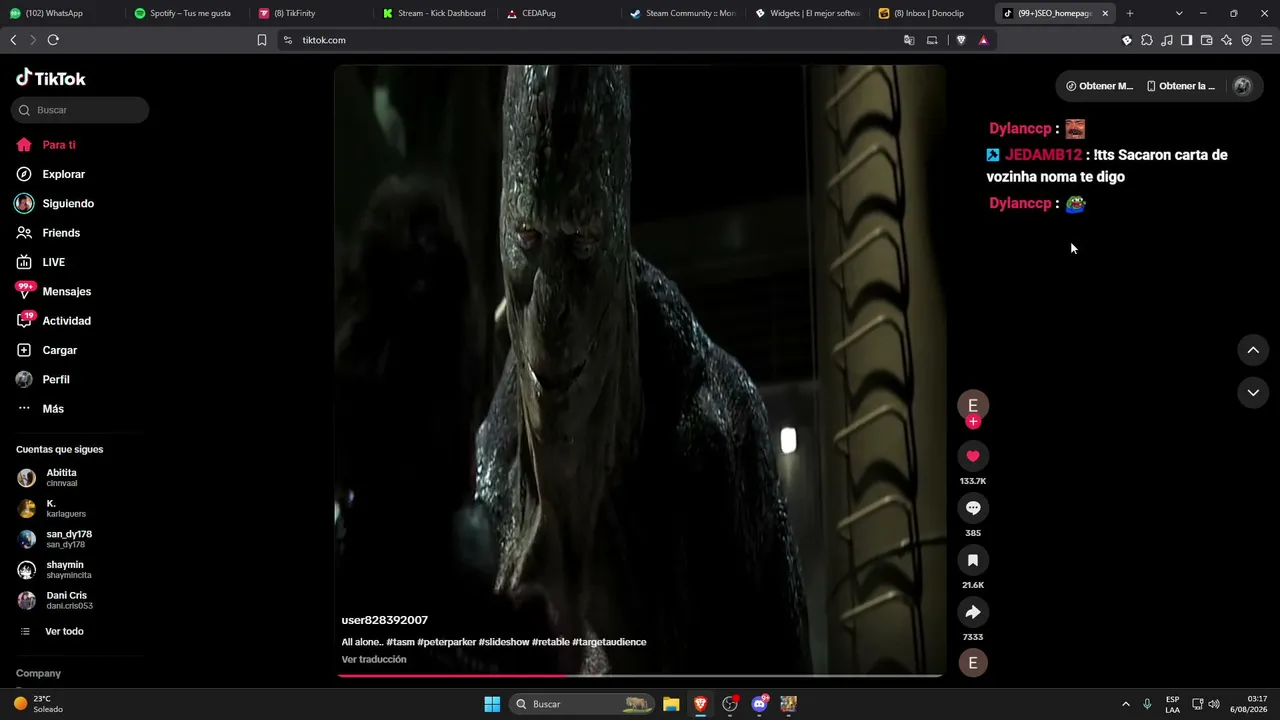Screen dimensions: 1280x720
Task: Switch to the TikFinity tab
Action: click(310, 13)
